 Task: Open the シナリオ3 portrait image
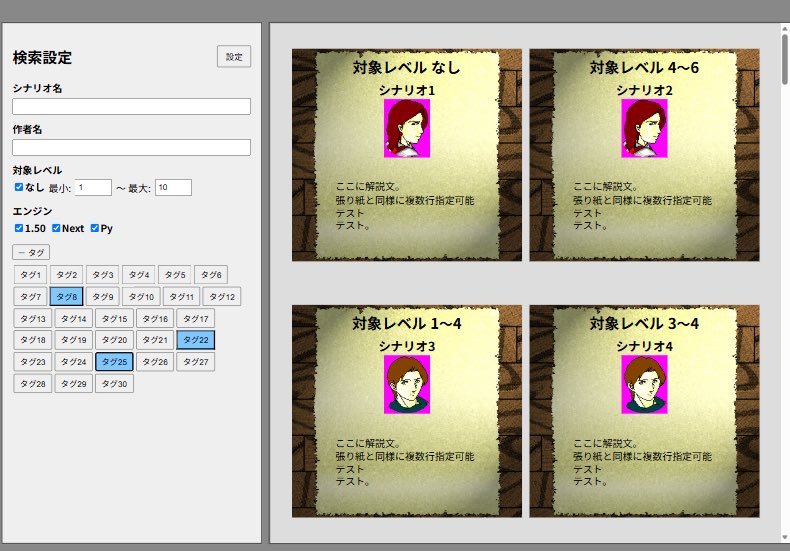tap(407, 384)
